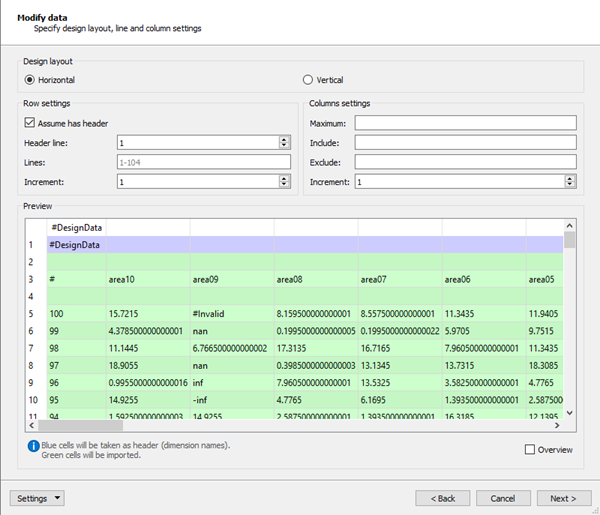Open the Settings dropdown button
This screenshot has height=515, width=600.
coord(37,498)
